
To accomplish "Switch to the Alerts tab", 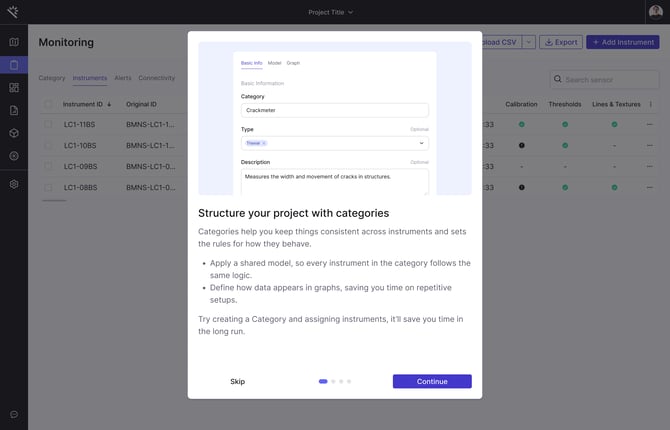I will (123, 78).
